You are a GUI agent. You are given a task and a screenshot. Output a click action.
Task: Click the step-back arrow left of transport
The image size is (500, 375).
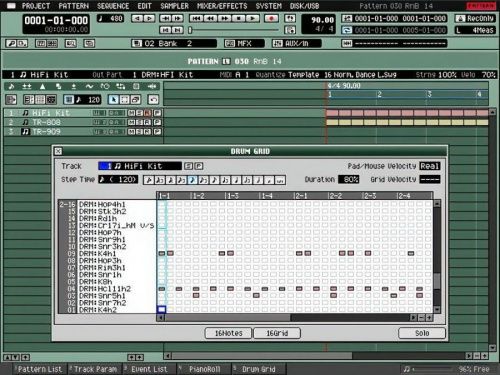click(138, 19)
